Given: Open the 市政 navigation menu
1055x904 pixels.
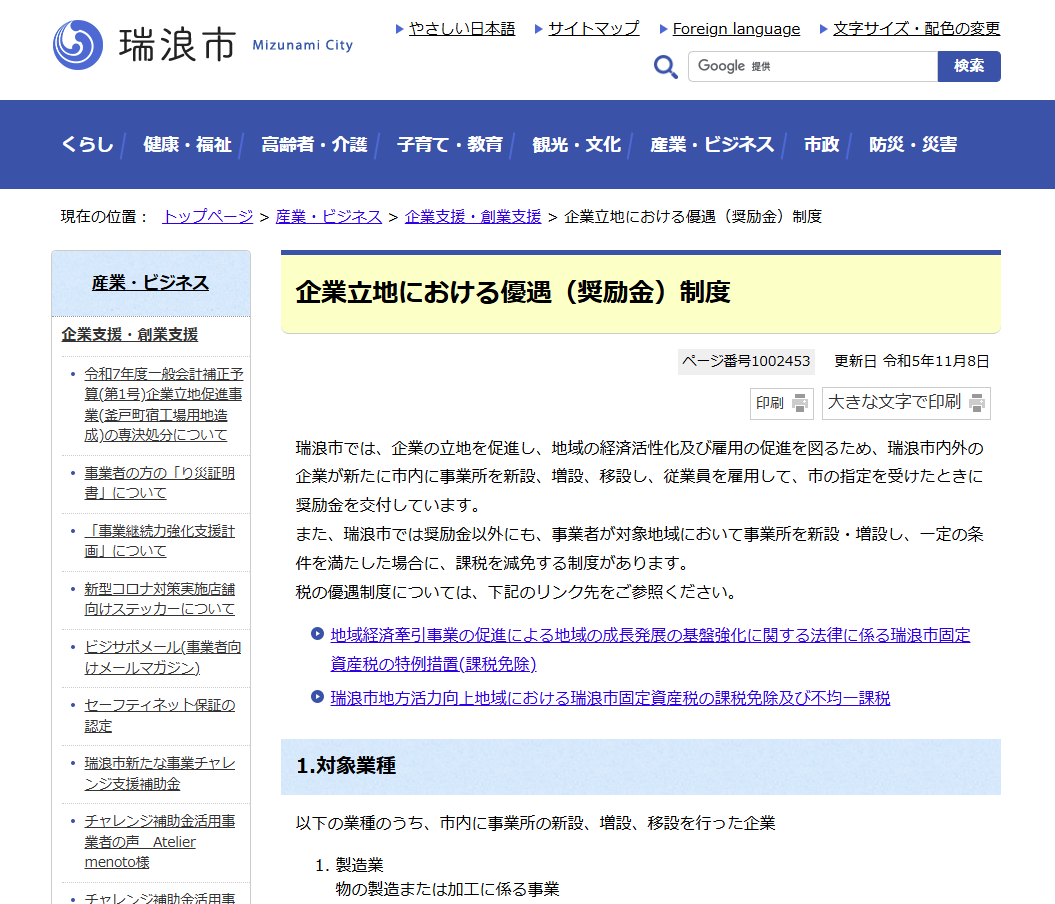Looking at the screenshot, I should (x=822, y=145).
